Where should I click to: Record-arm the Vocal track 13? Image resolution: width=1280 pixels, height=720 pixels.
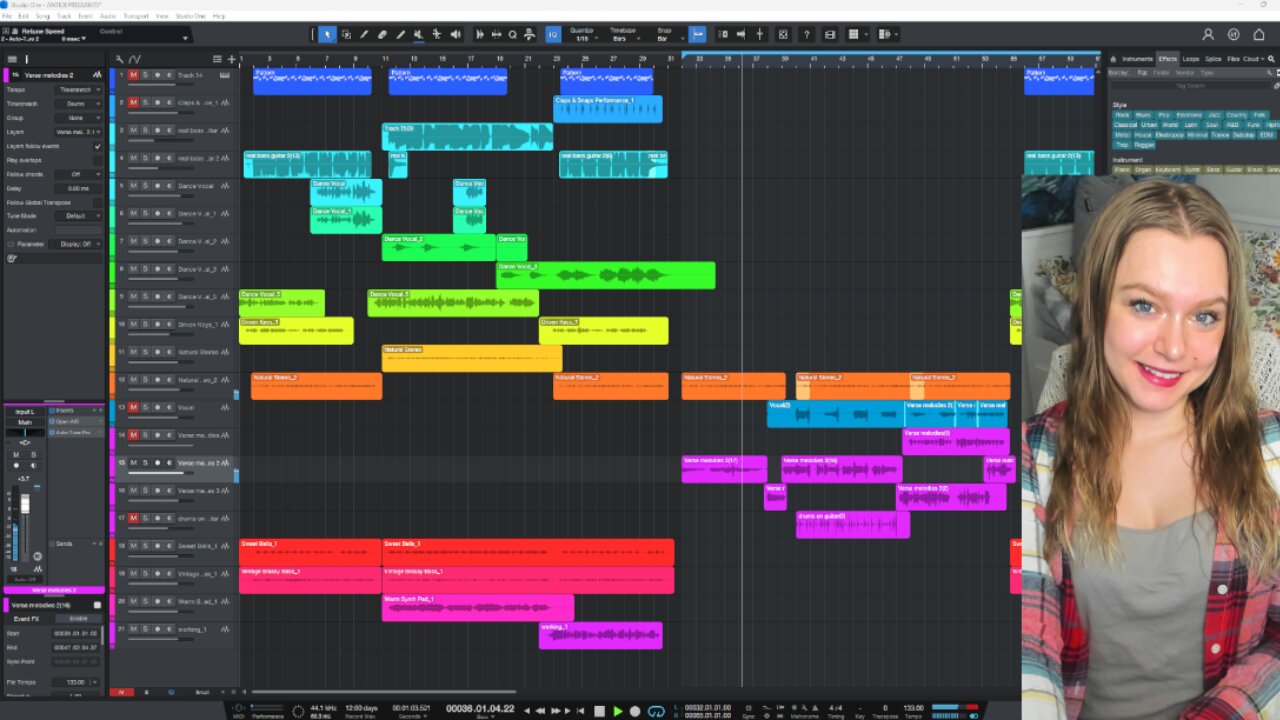coord(157,407)
